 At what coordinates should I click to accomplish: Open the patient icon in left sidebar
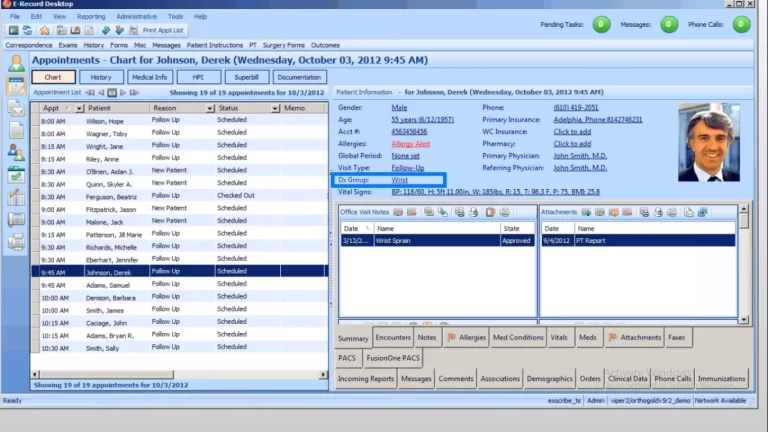(16, 63)
